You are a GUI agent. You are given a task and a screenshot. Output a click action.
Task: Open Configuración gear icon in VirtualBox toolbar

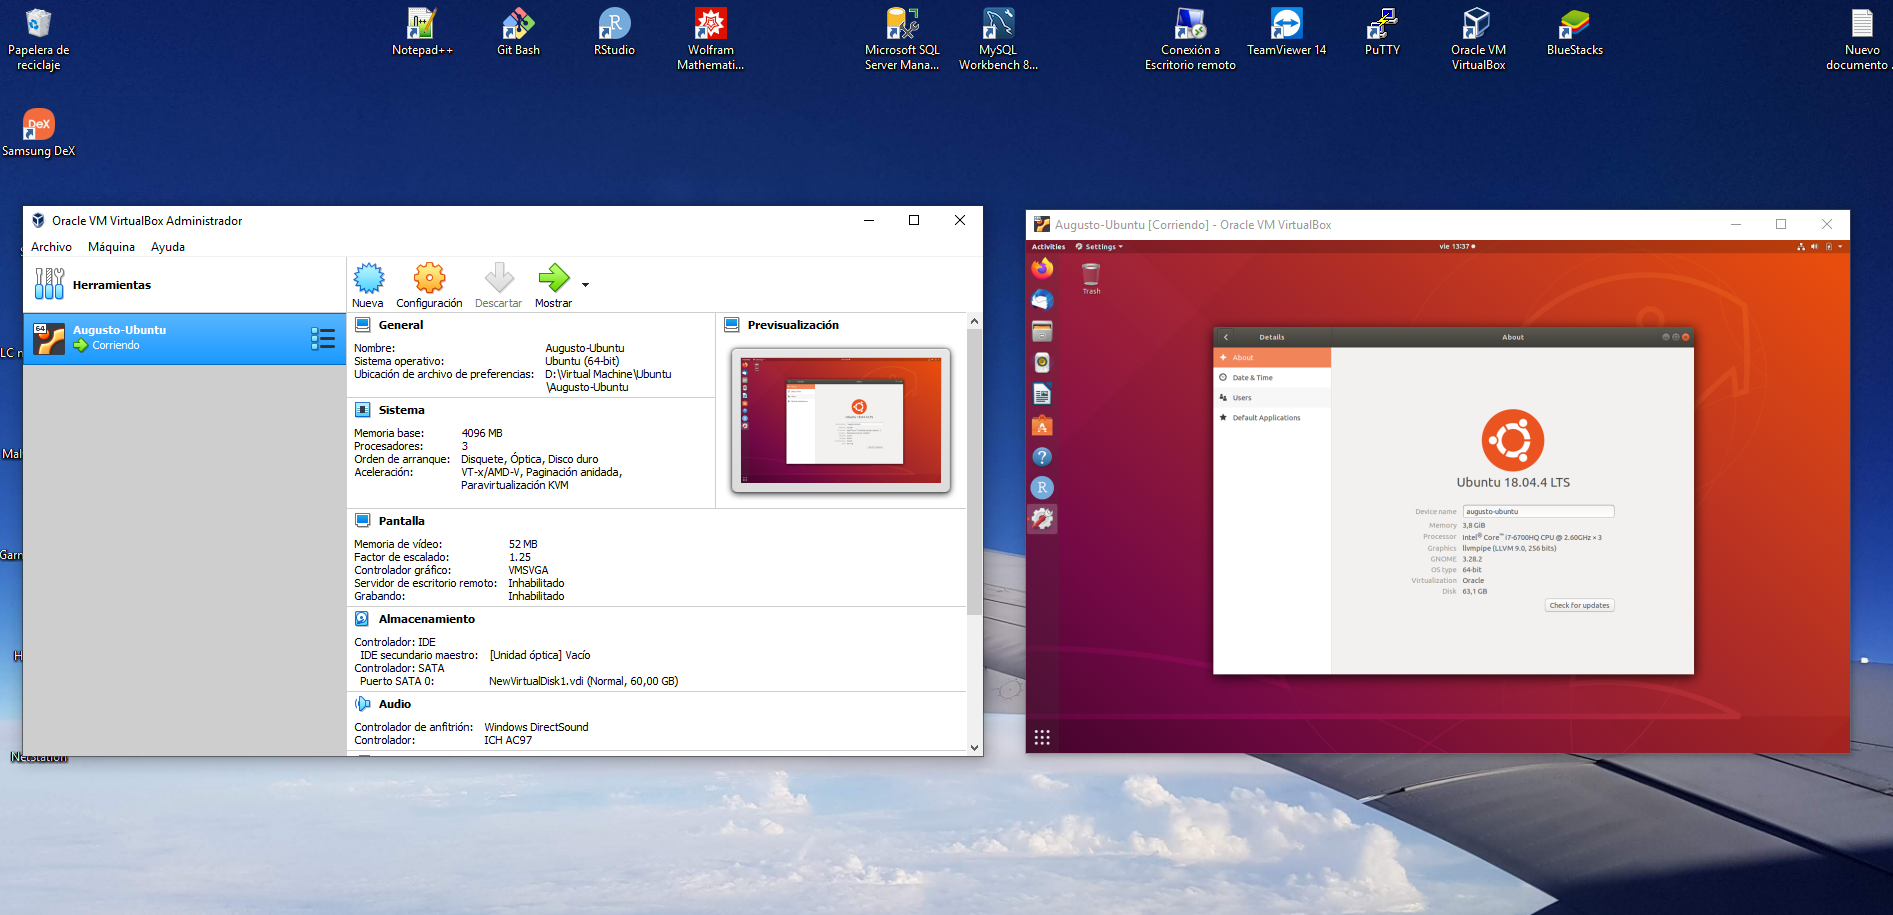tap(429, 278)
